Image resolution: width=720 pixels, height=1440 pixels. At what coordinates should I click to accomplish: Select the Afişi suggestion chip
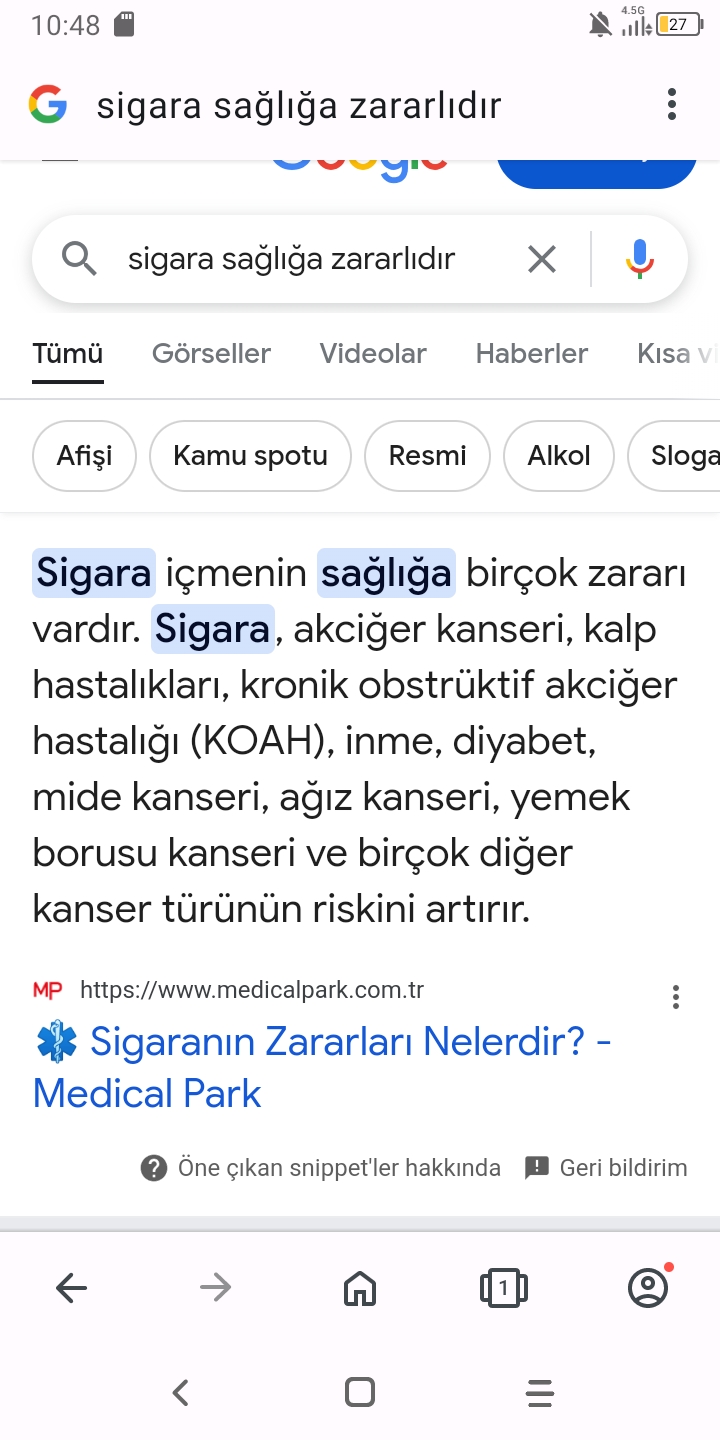84,456
